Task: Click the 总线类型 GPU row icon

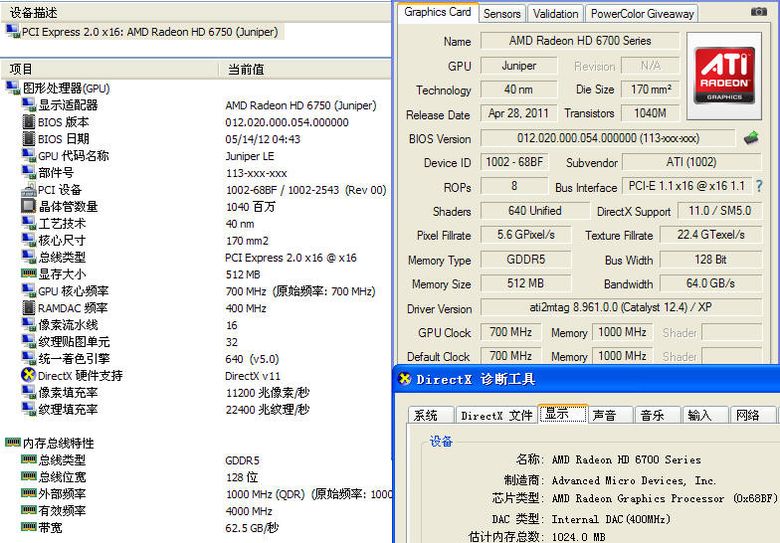Action: click(29, 257)
